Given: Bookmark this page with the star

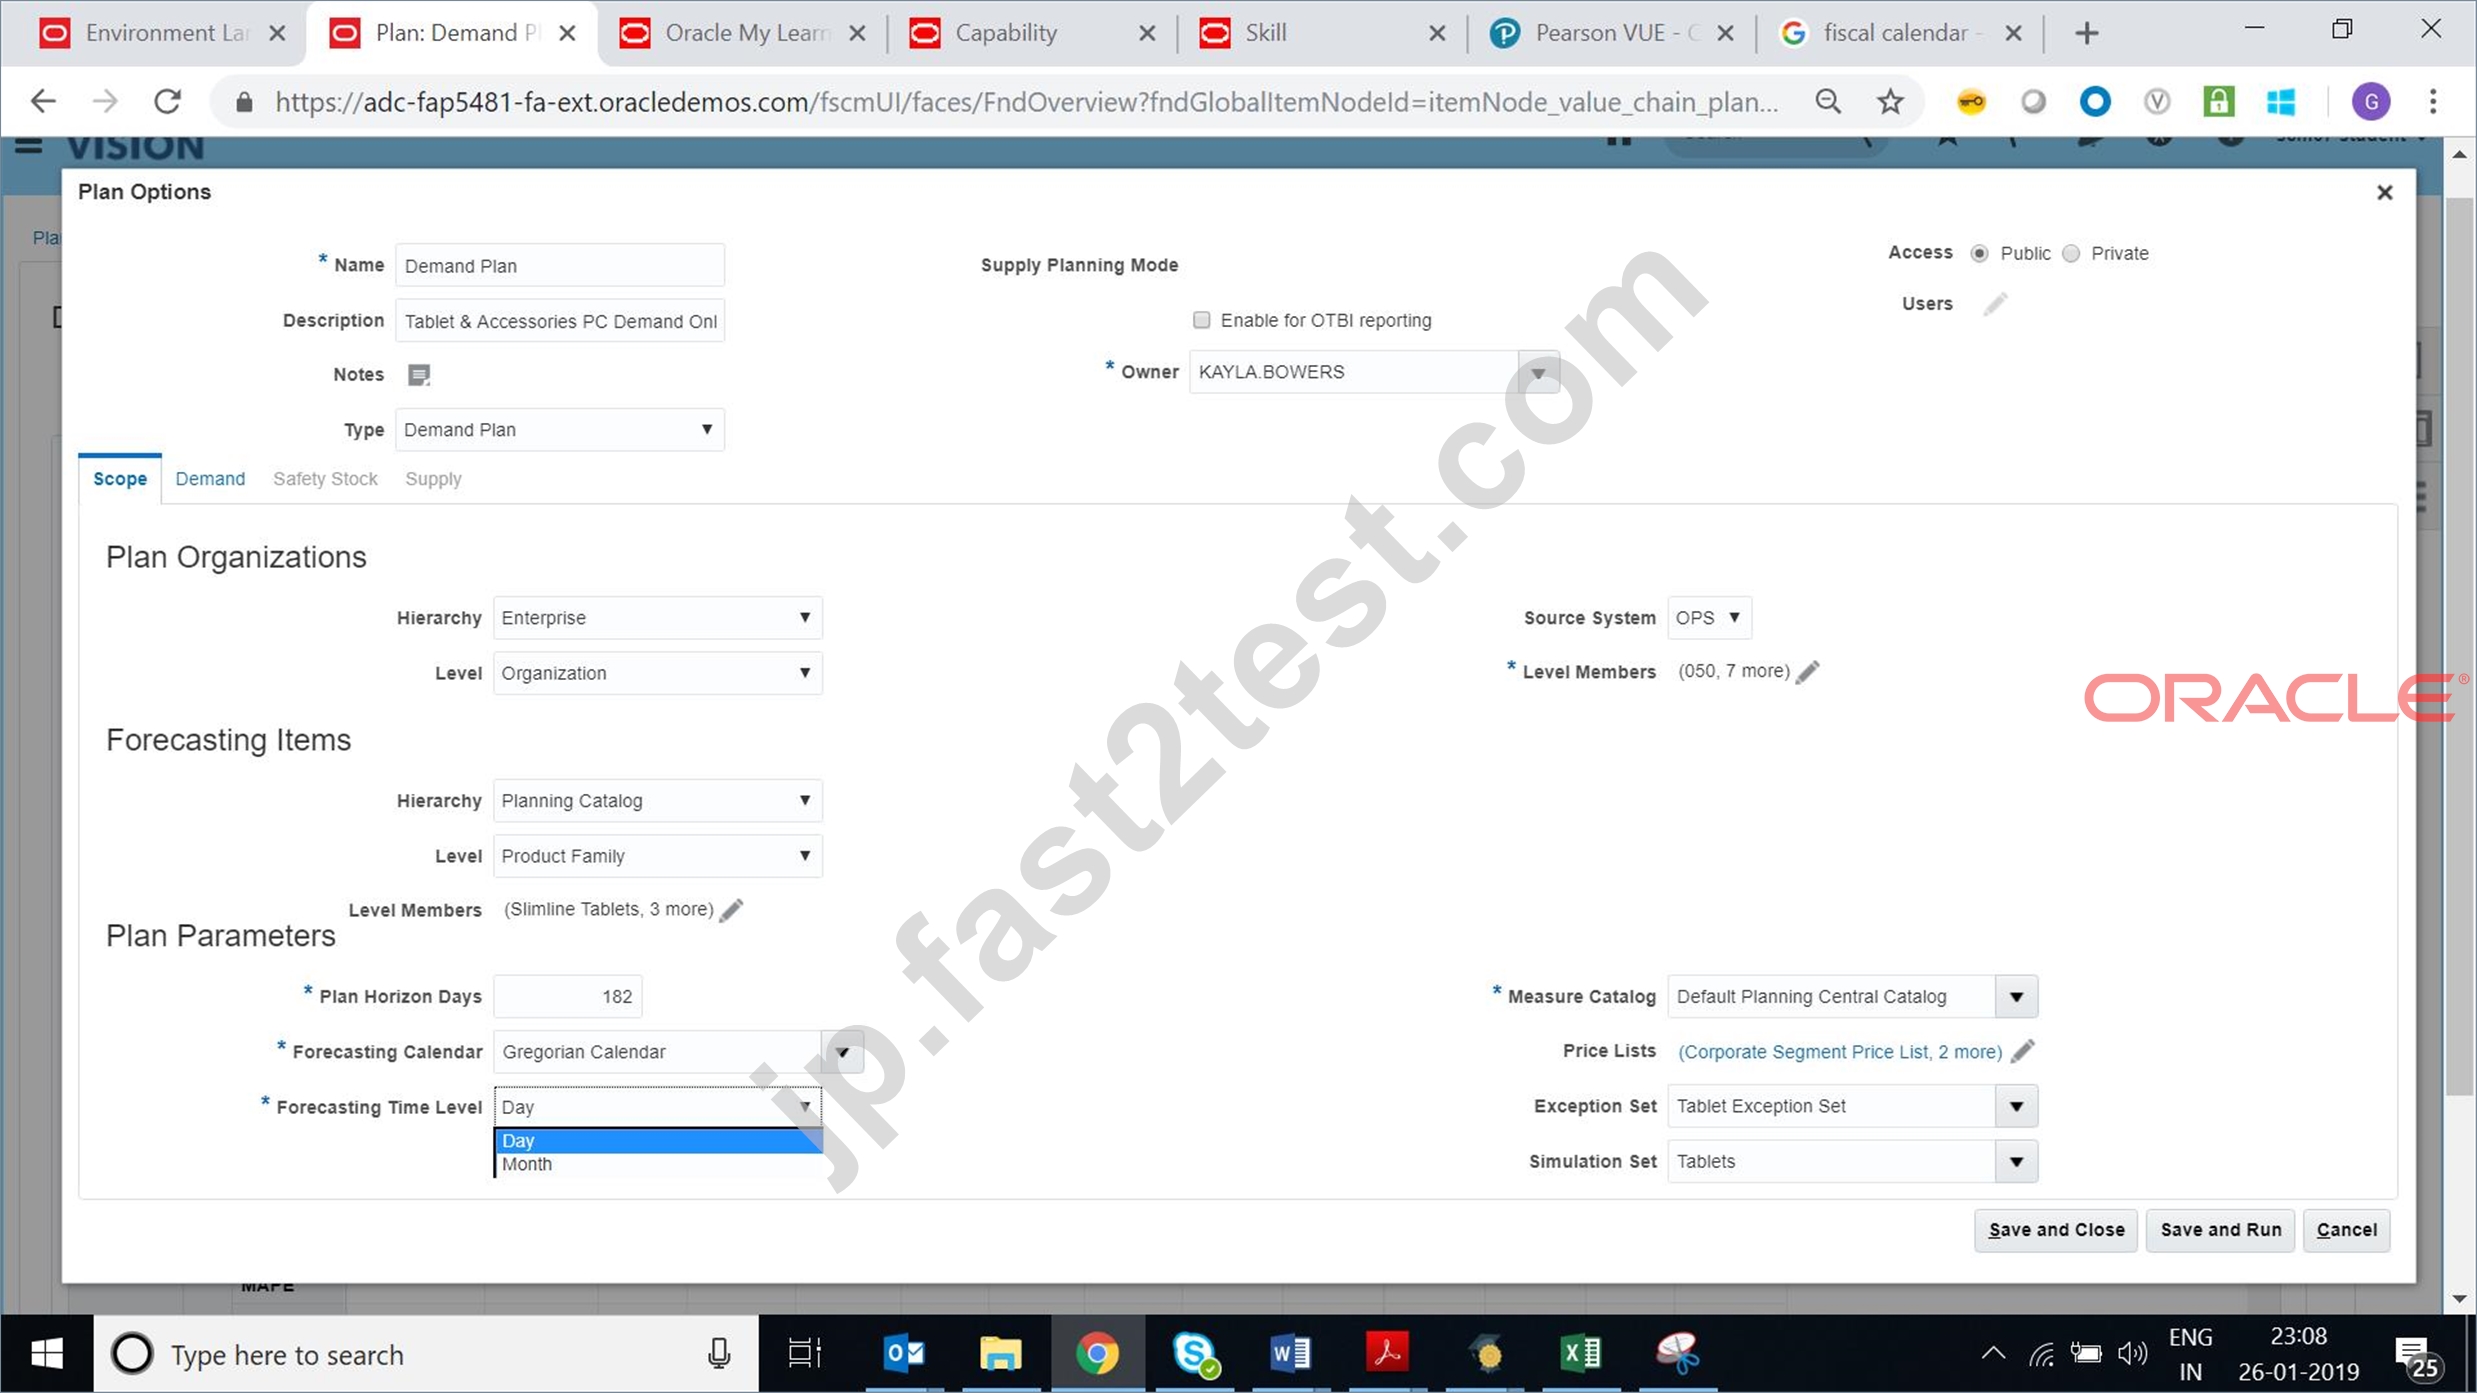Looking at the screenshot, I should point(1890,101).
